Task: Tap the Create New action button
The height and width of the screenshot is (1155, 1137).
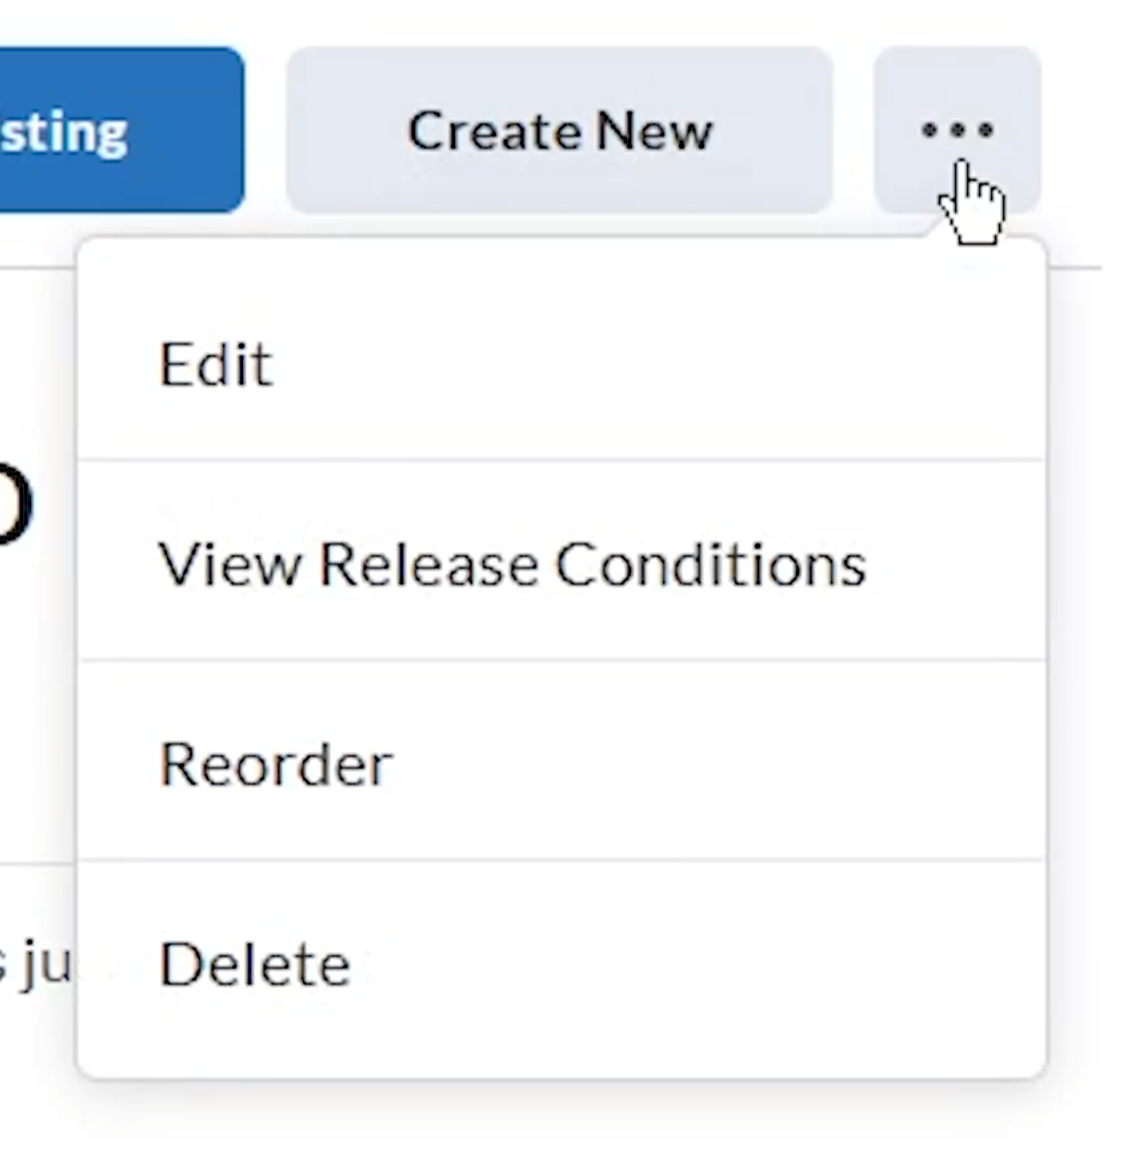Action: pos(560,130)
